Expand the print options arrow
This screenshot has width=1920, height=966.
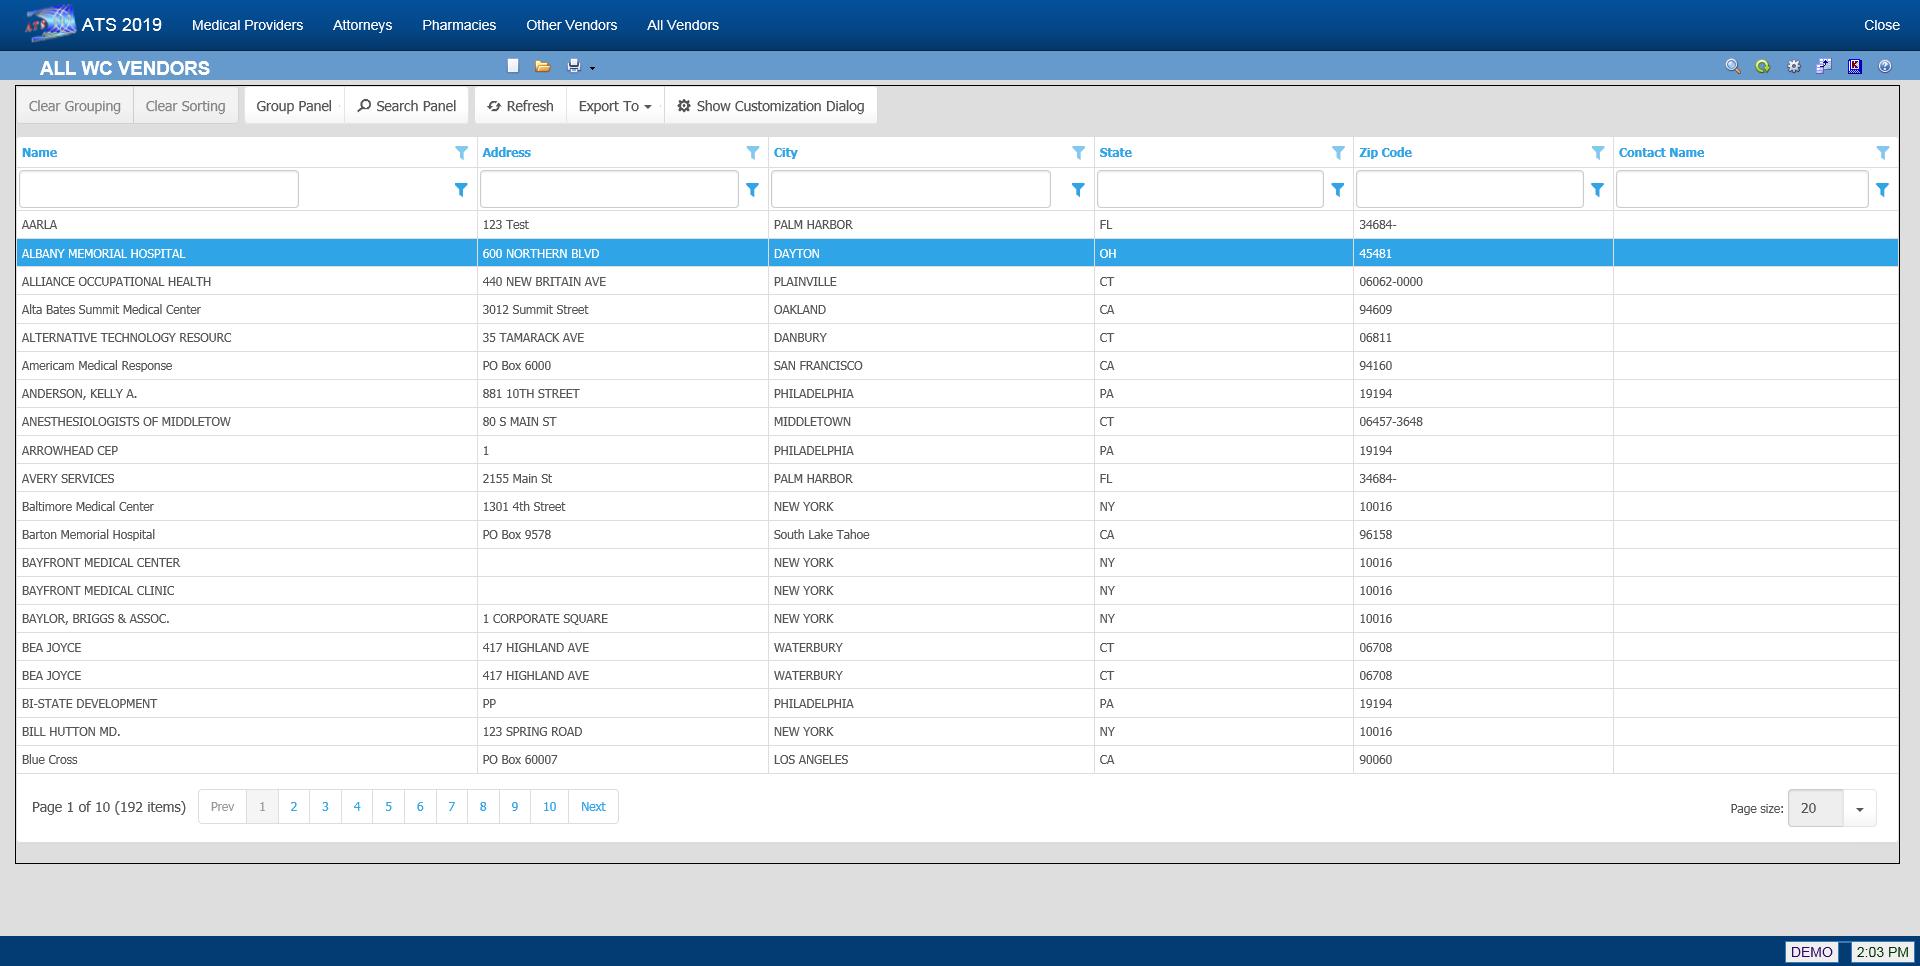tap(592, 68)
